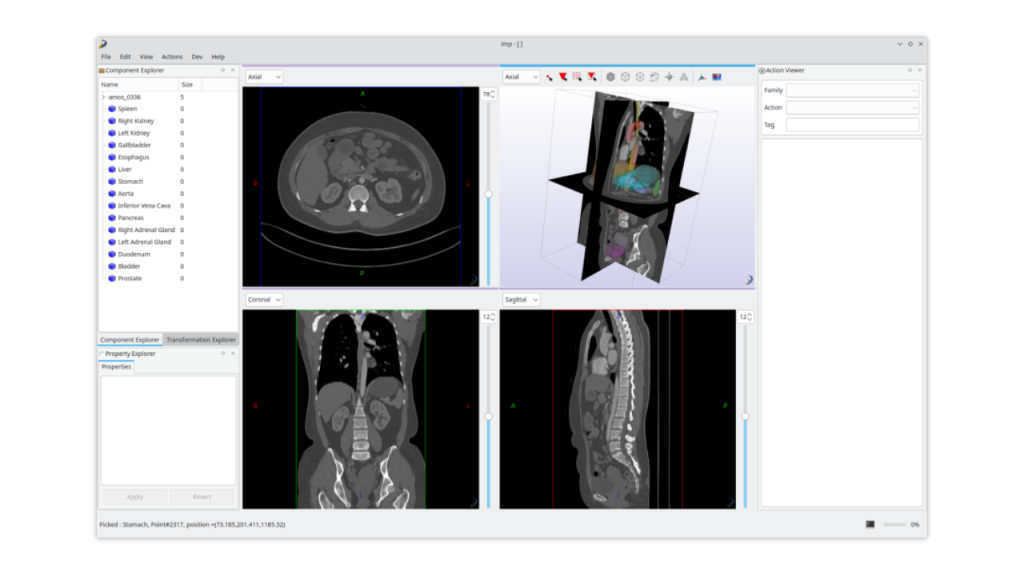The image size is (1024, 576).
Task: Click the axial view slice slider
Action: pos(488,194)
